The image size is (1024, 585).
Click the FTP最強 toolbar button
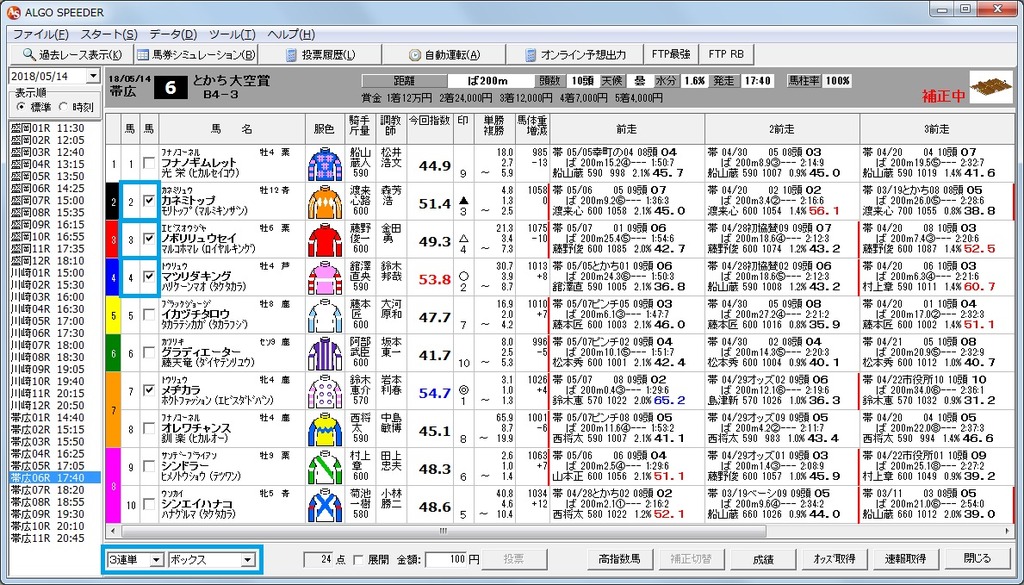[671, 54]
